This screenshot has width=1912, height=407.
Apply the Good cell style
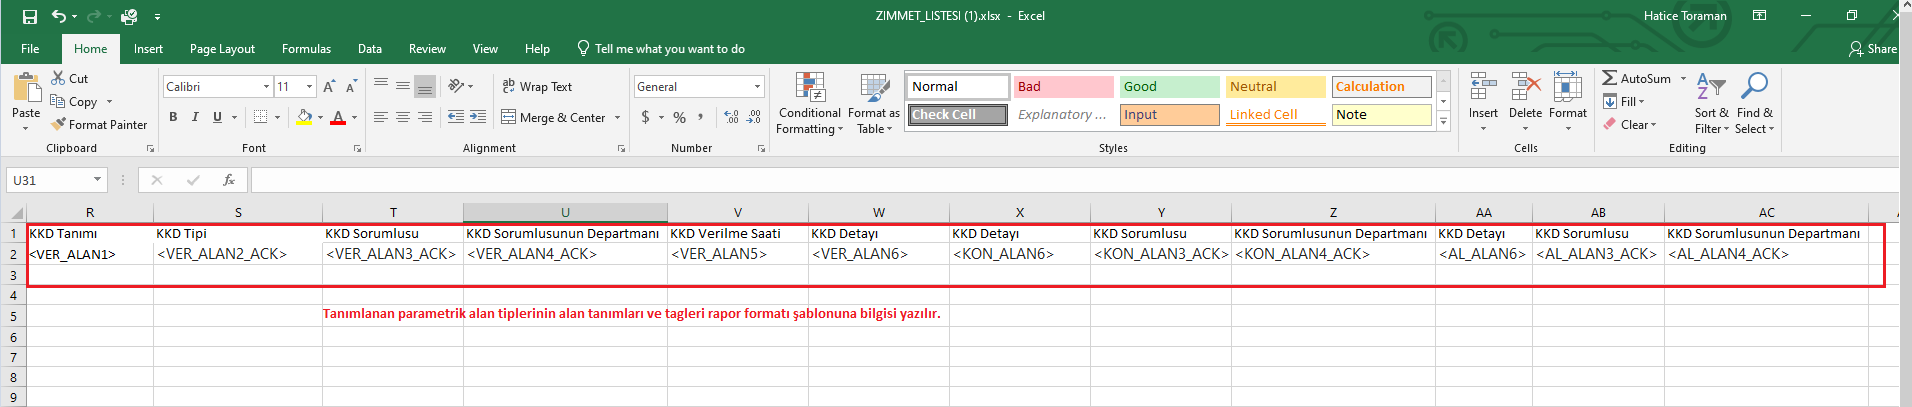tap(1169, 87)
